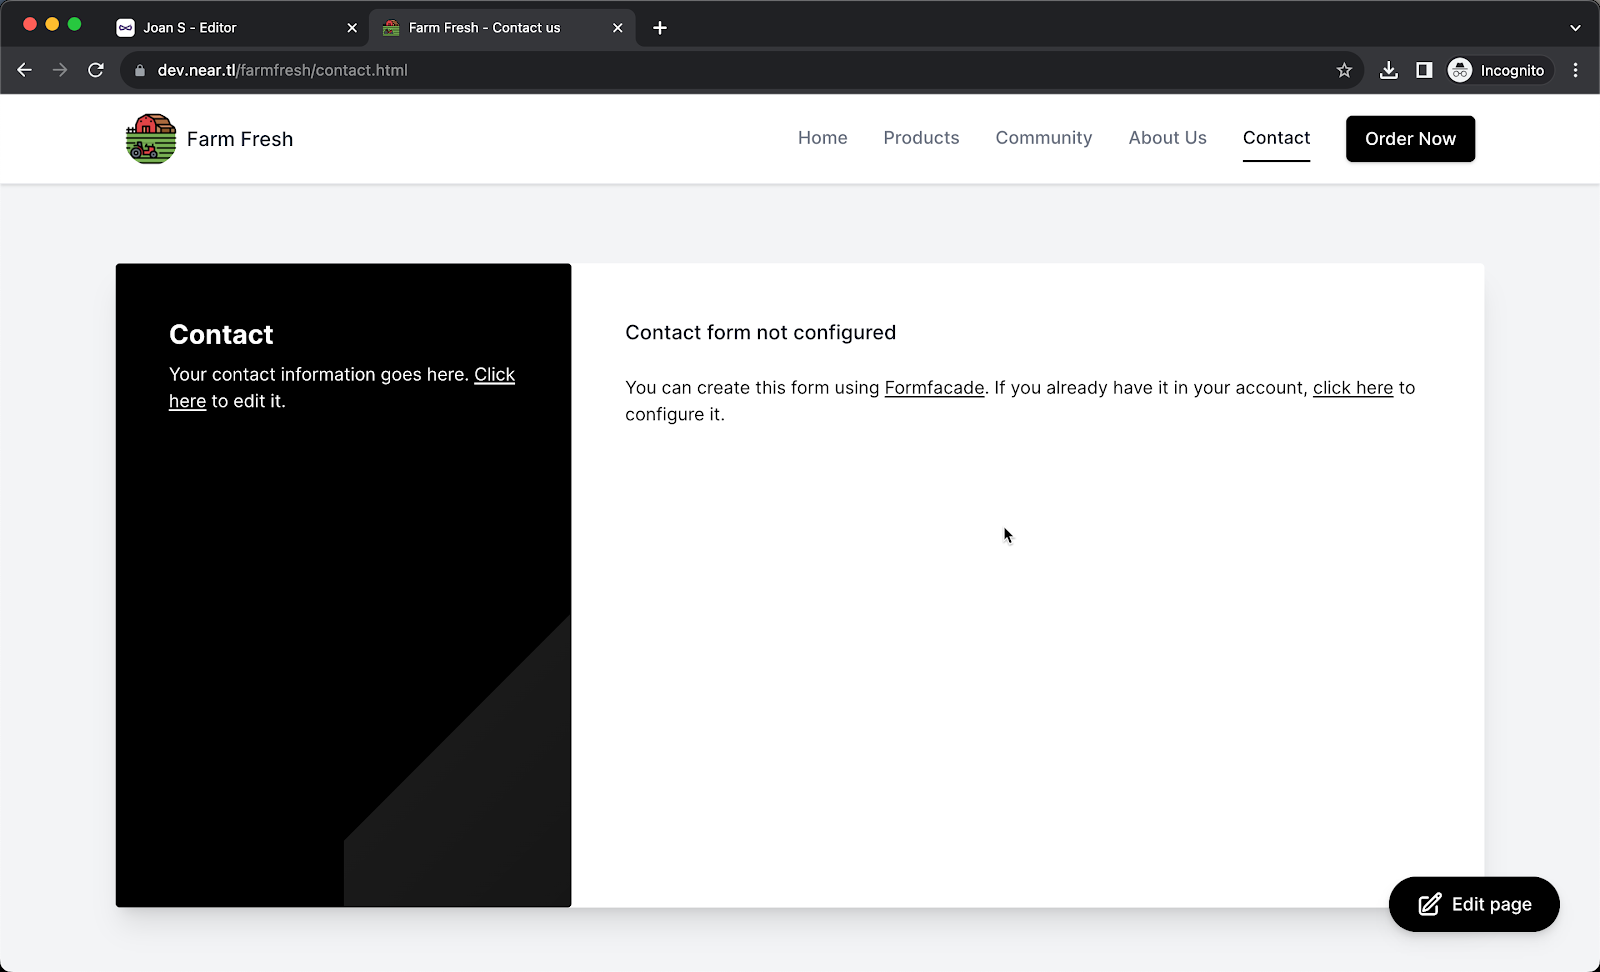This screenshot has height=972, width=1600.
Task: Open the Incognito profile icon
Action: click(1460, 70)
